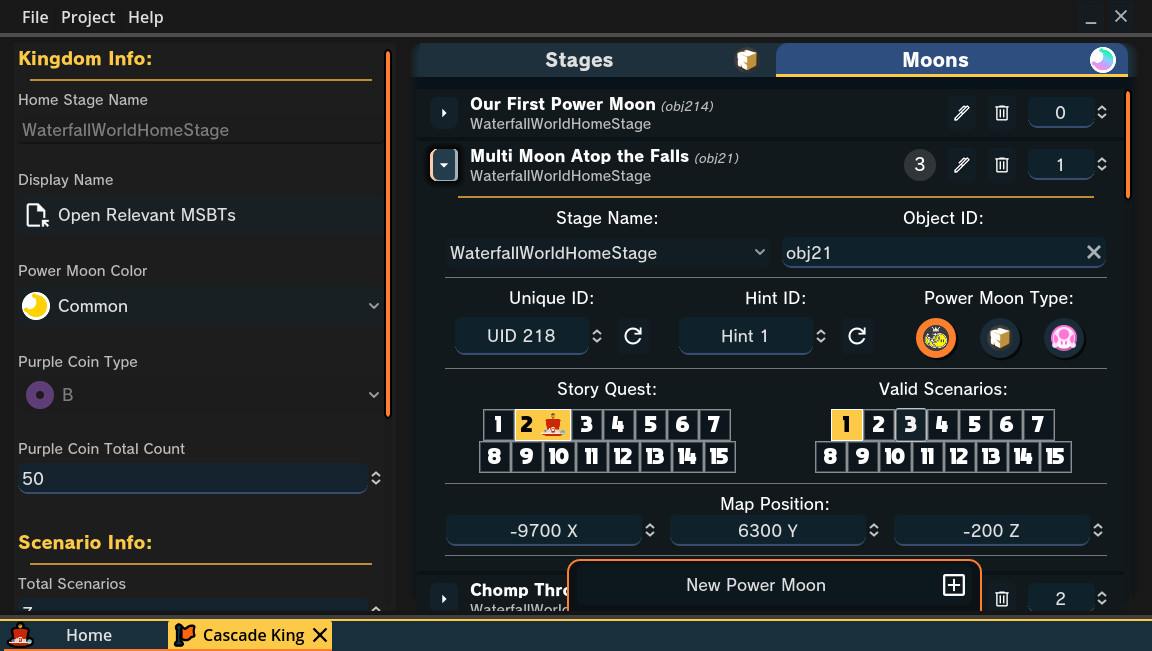Viewport: 1152px width, 651px height.
Task: Expand Our First Power Moon details
Action: pos(443,112)
